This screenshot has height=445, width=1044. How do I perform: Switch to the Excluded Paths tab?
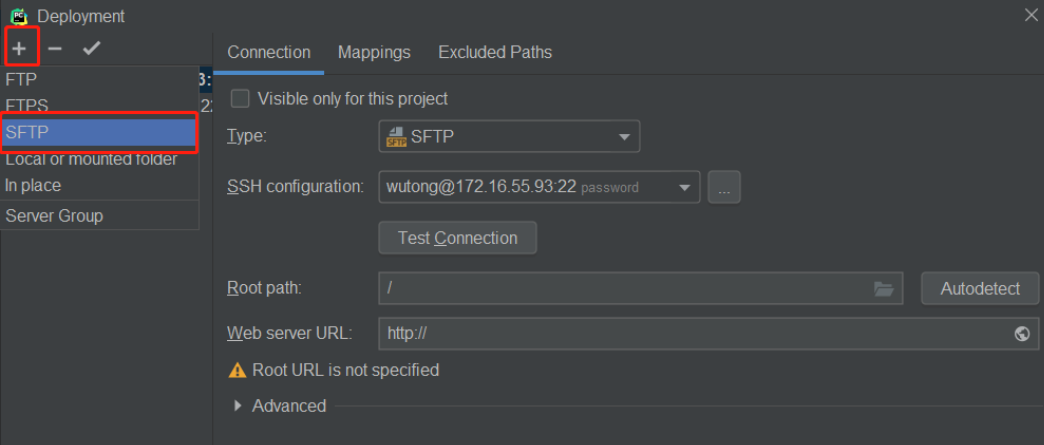495,52
